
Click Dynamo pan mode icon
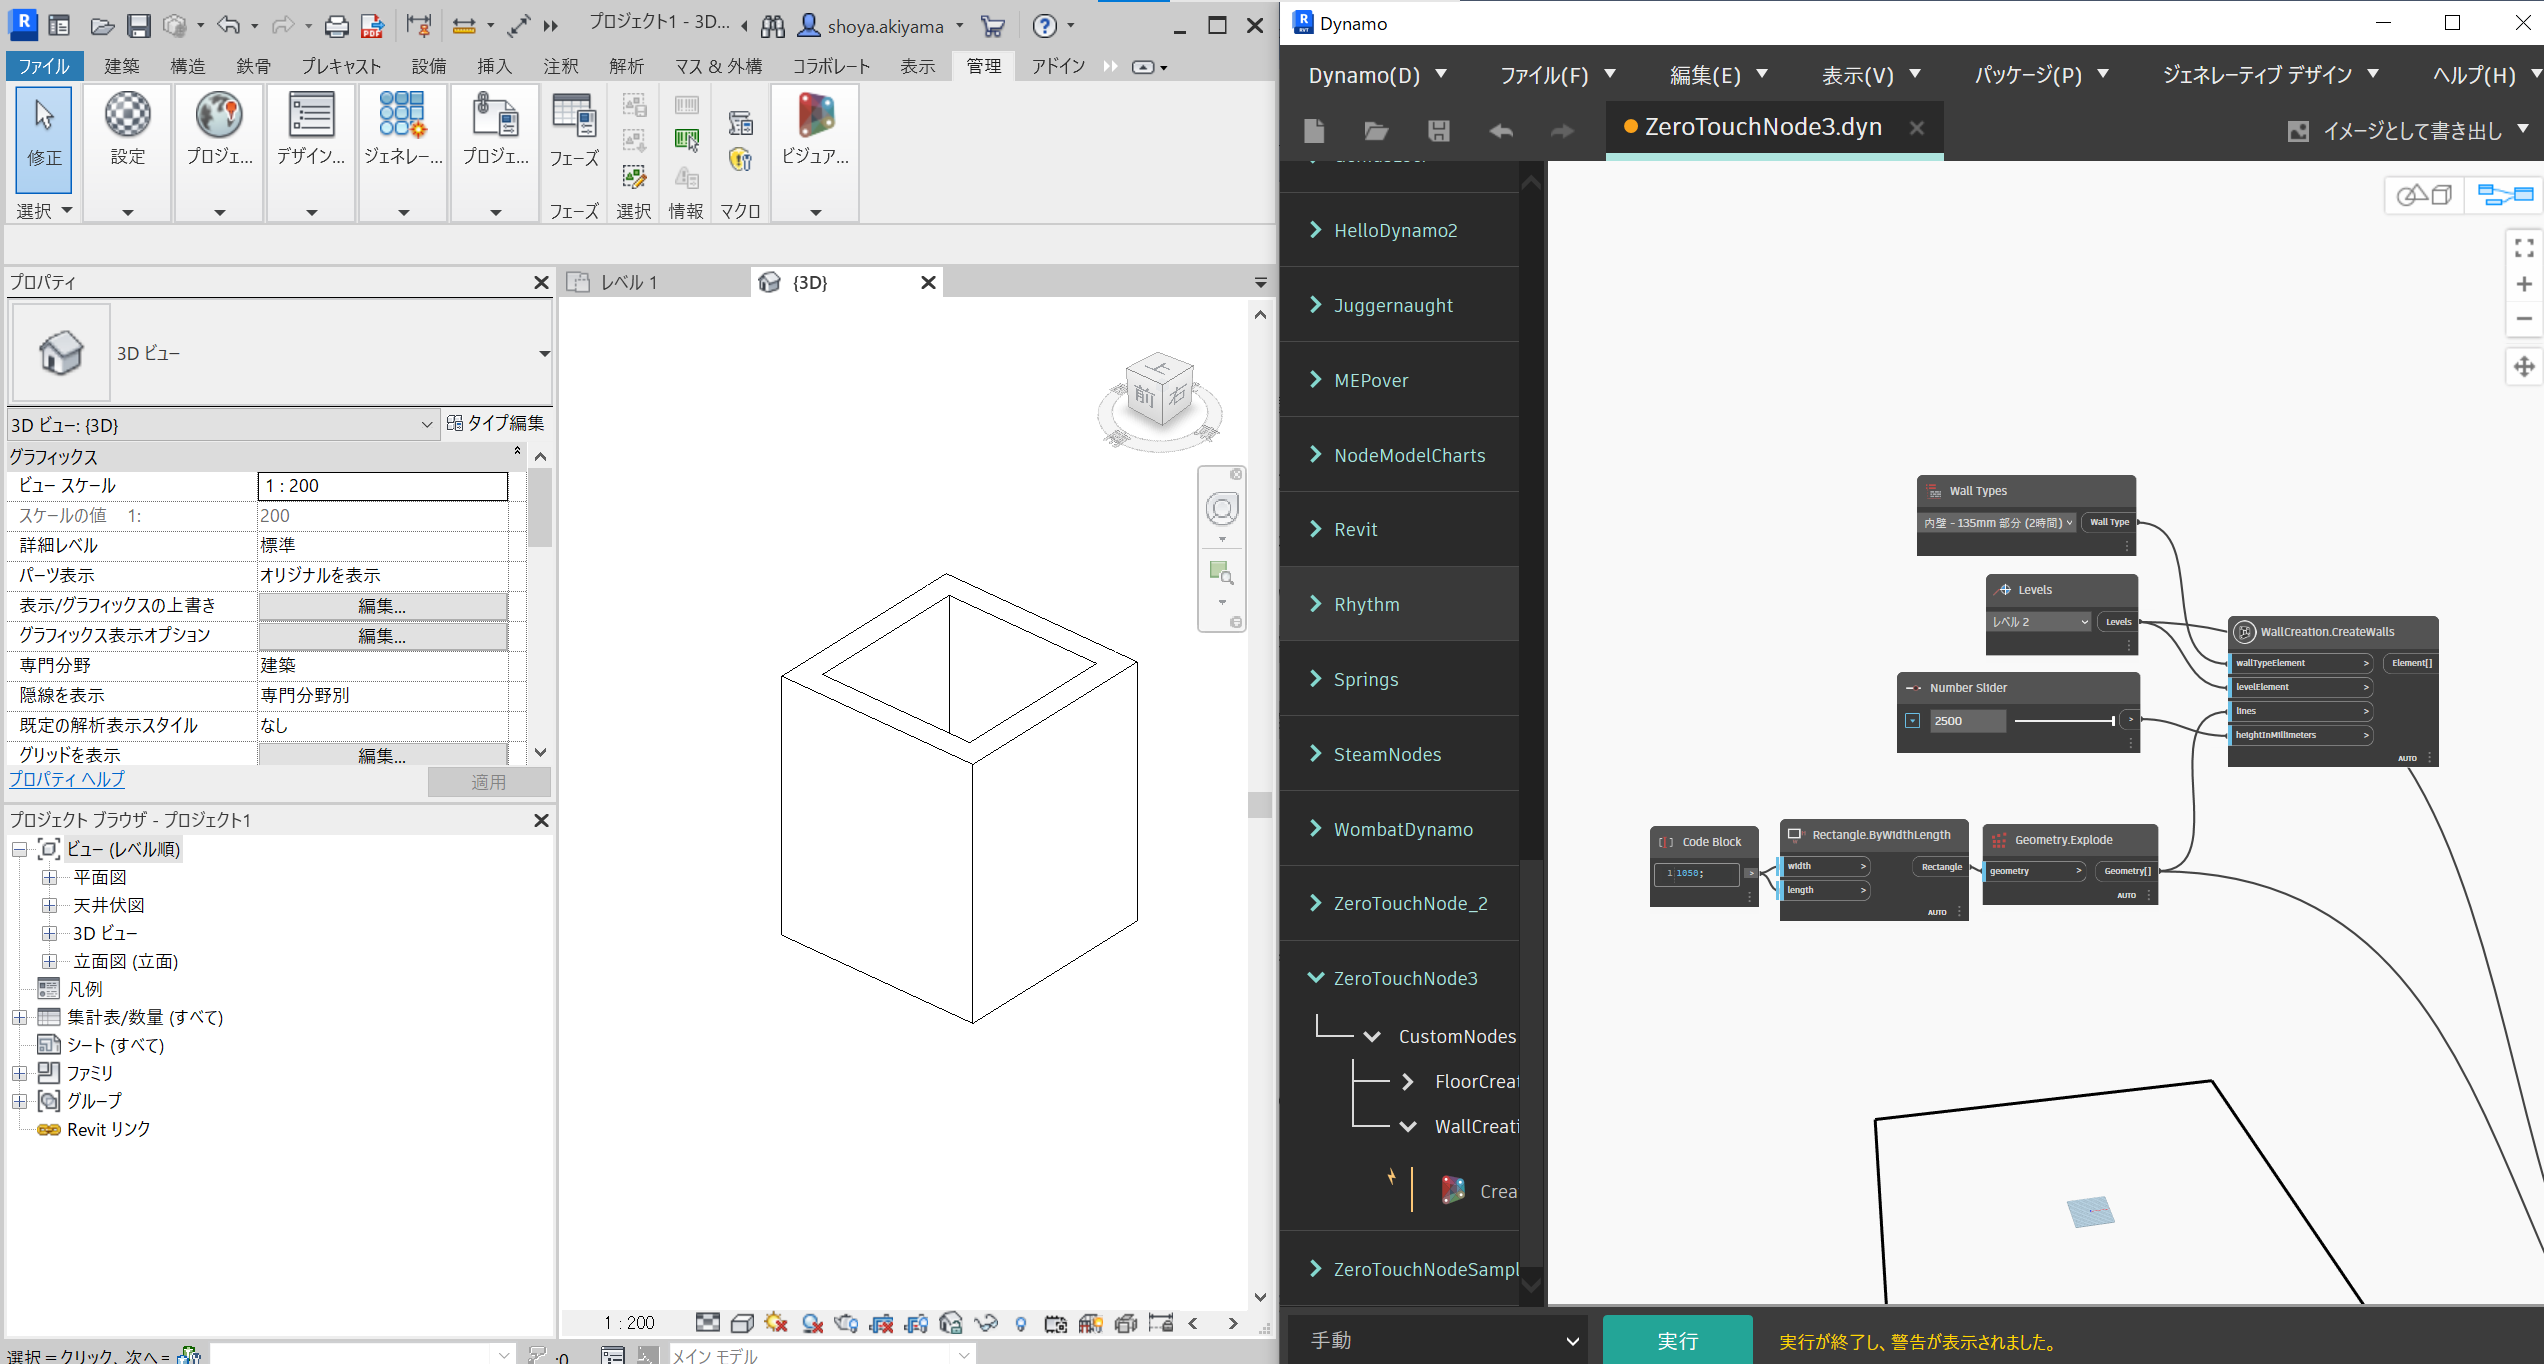tap(2524, 367)
